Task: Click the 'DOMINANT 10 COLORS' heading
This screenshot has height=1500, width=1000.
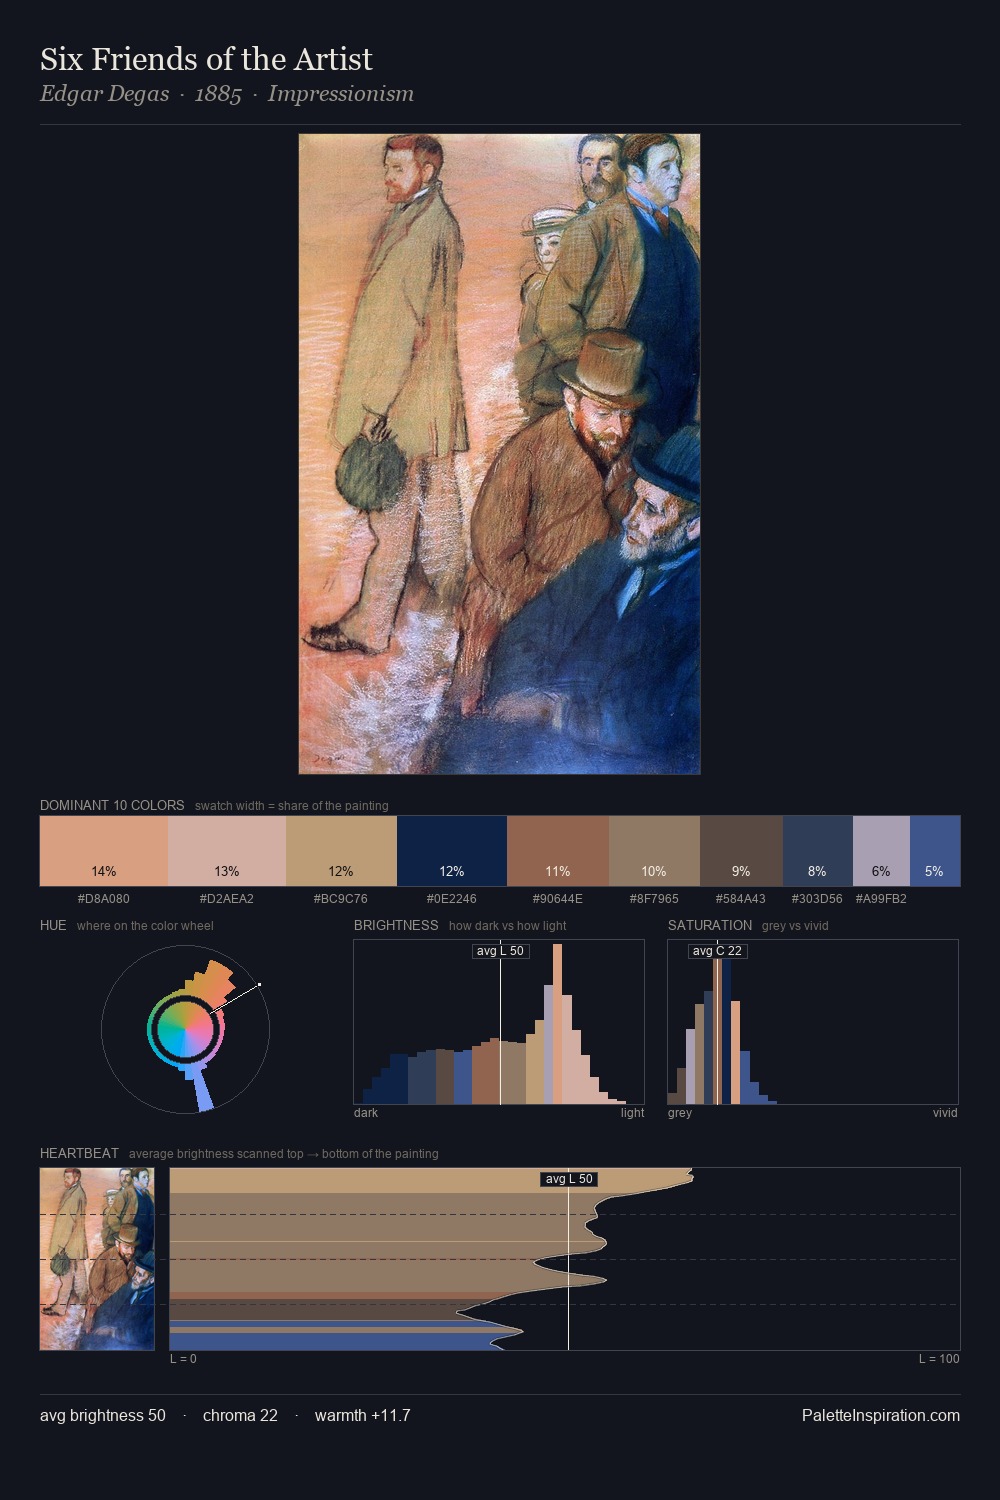Action: 112,805
